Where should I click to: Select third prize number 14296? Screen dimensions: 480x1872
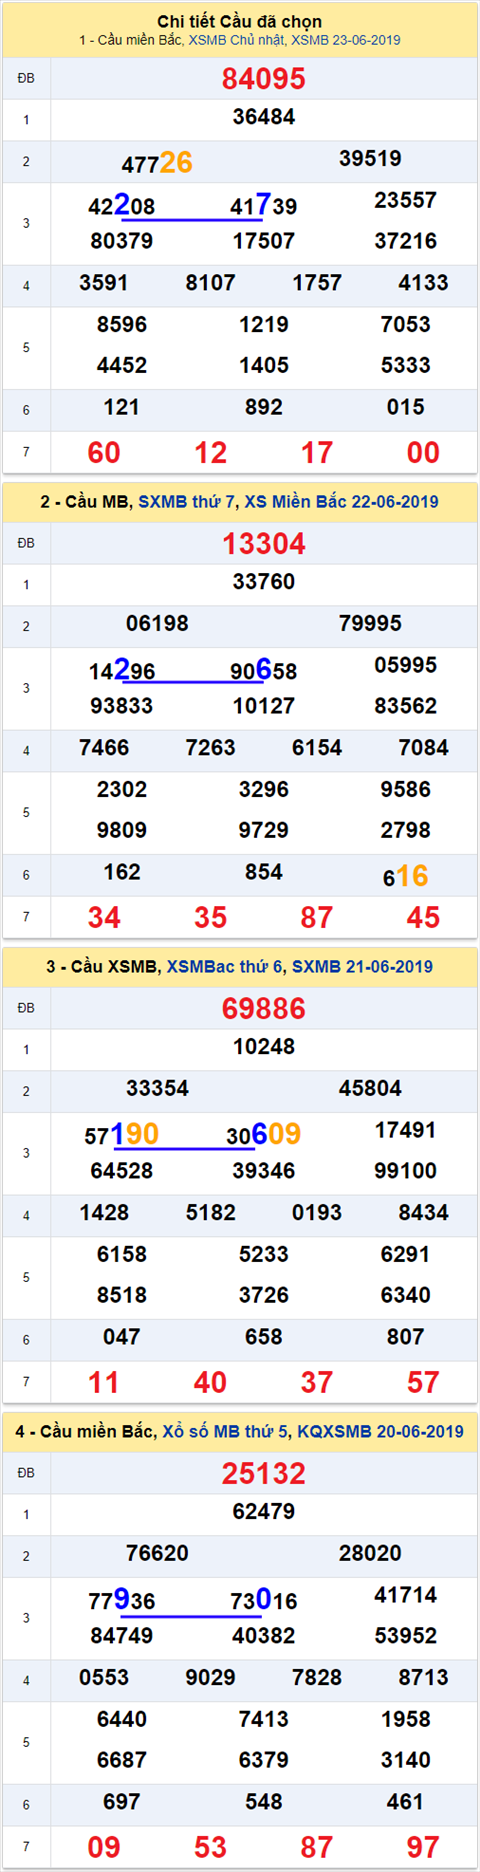pos(122,671)
